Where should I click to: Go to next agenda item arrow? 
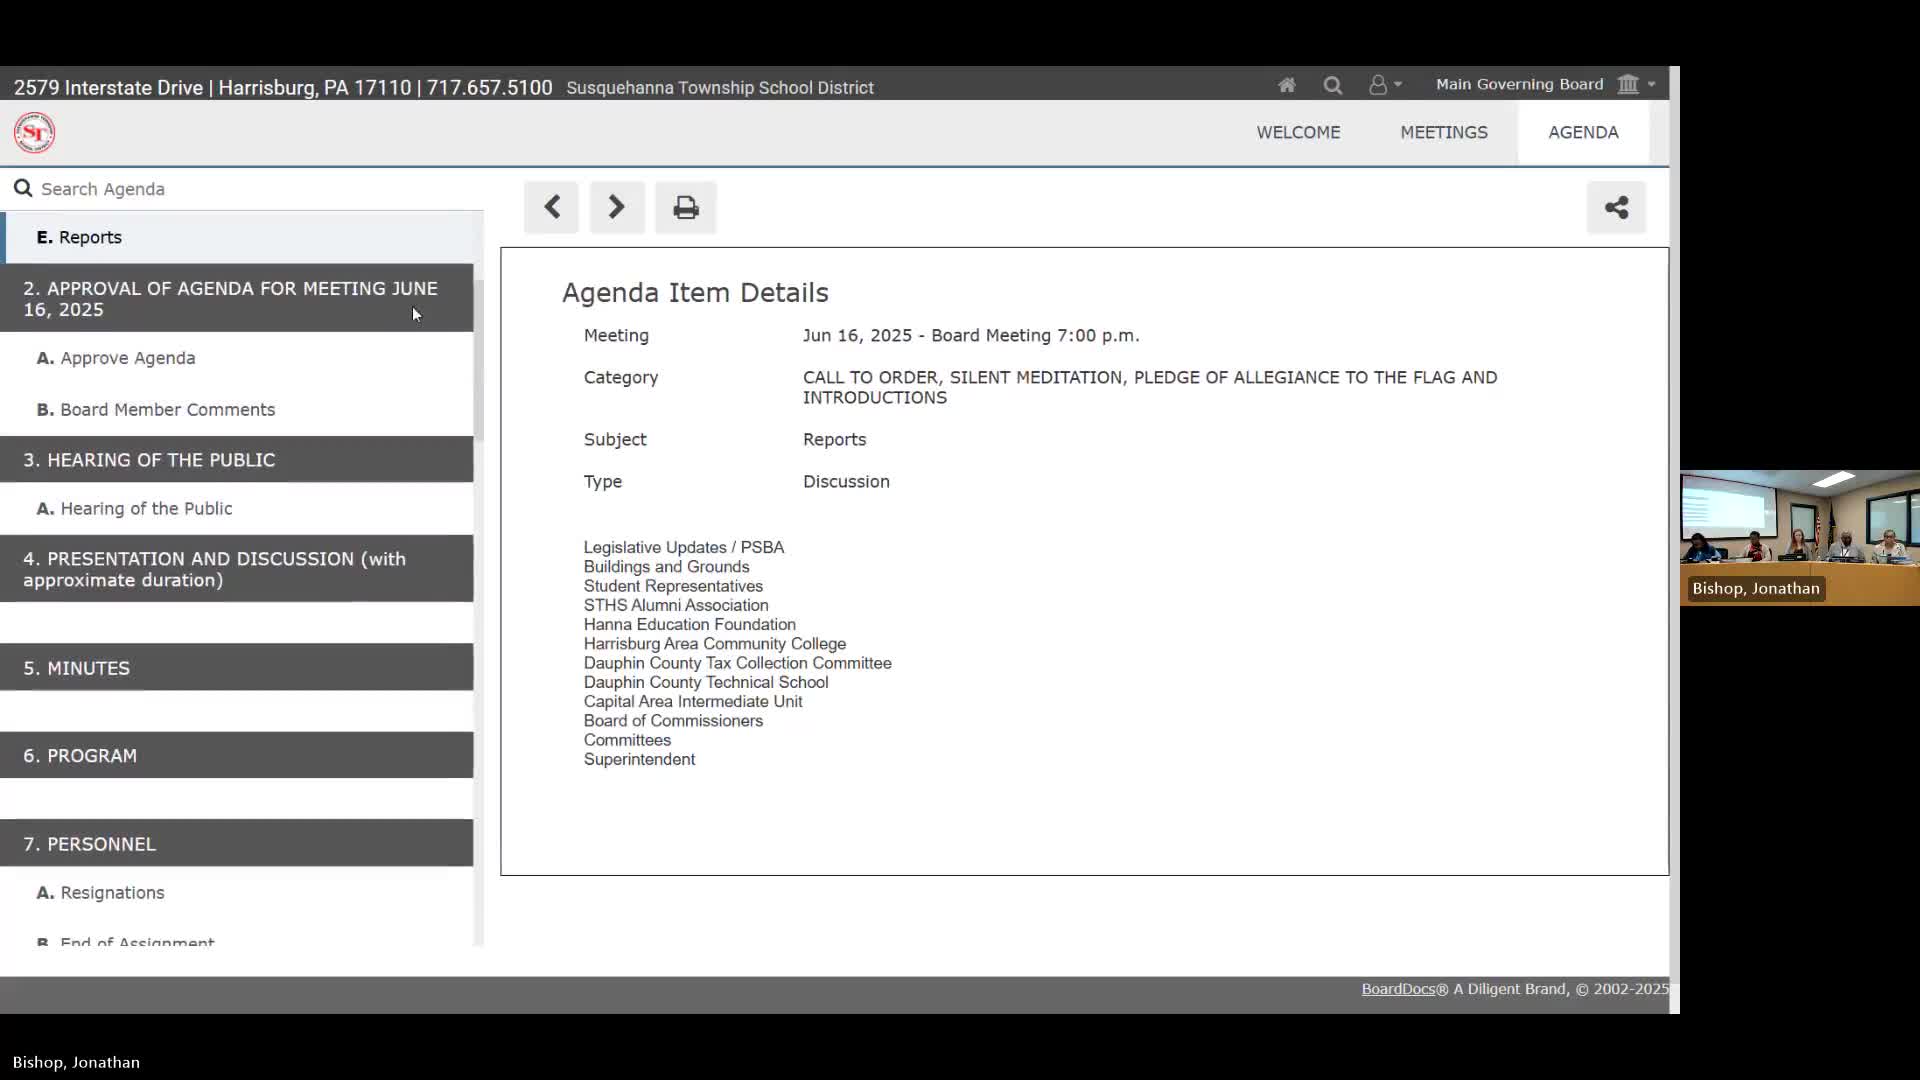click(x=617, y=207)
